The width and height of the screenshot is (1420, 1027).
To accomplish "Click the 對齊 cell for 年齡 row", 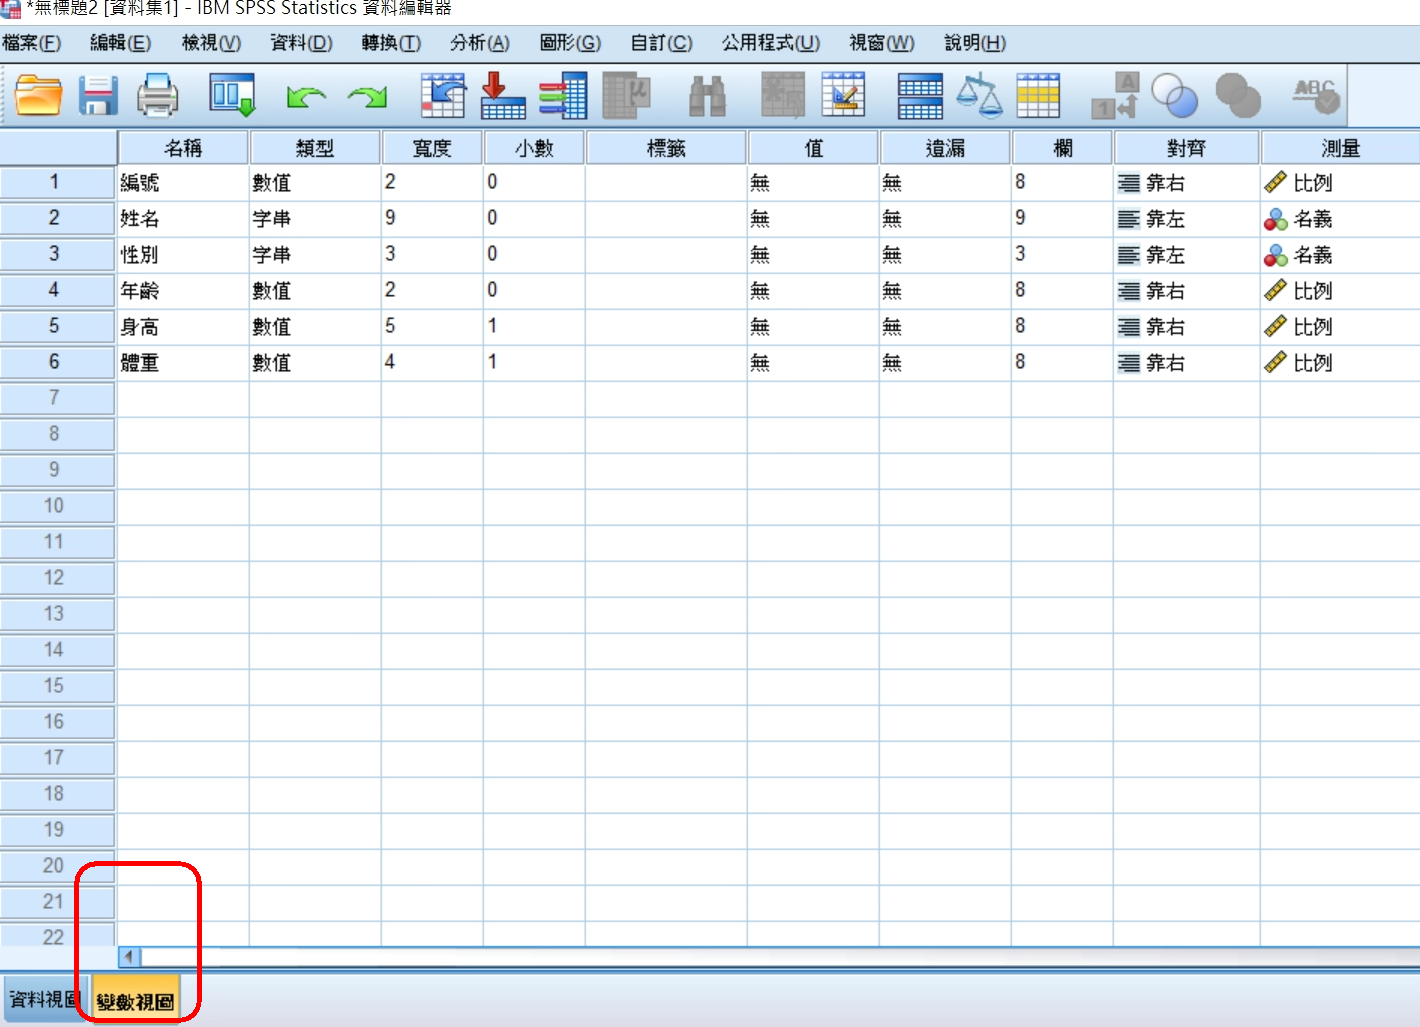I will 1185,291.
